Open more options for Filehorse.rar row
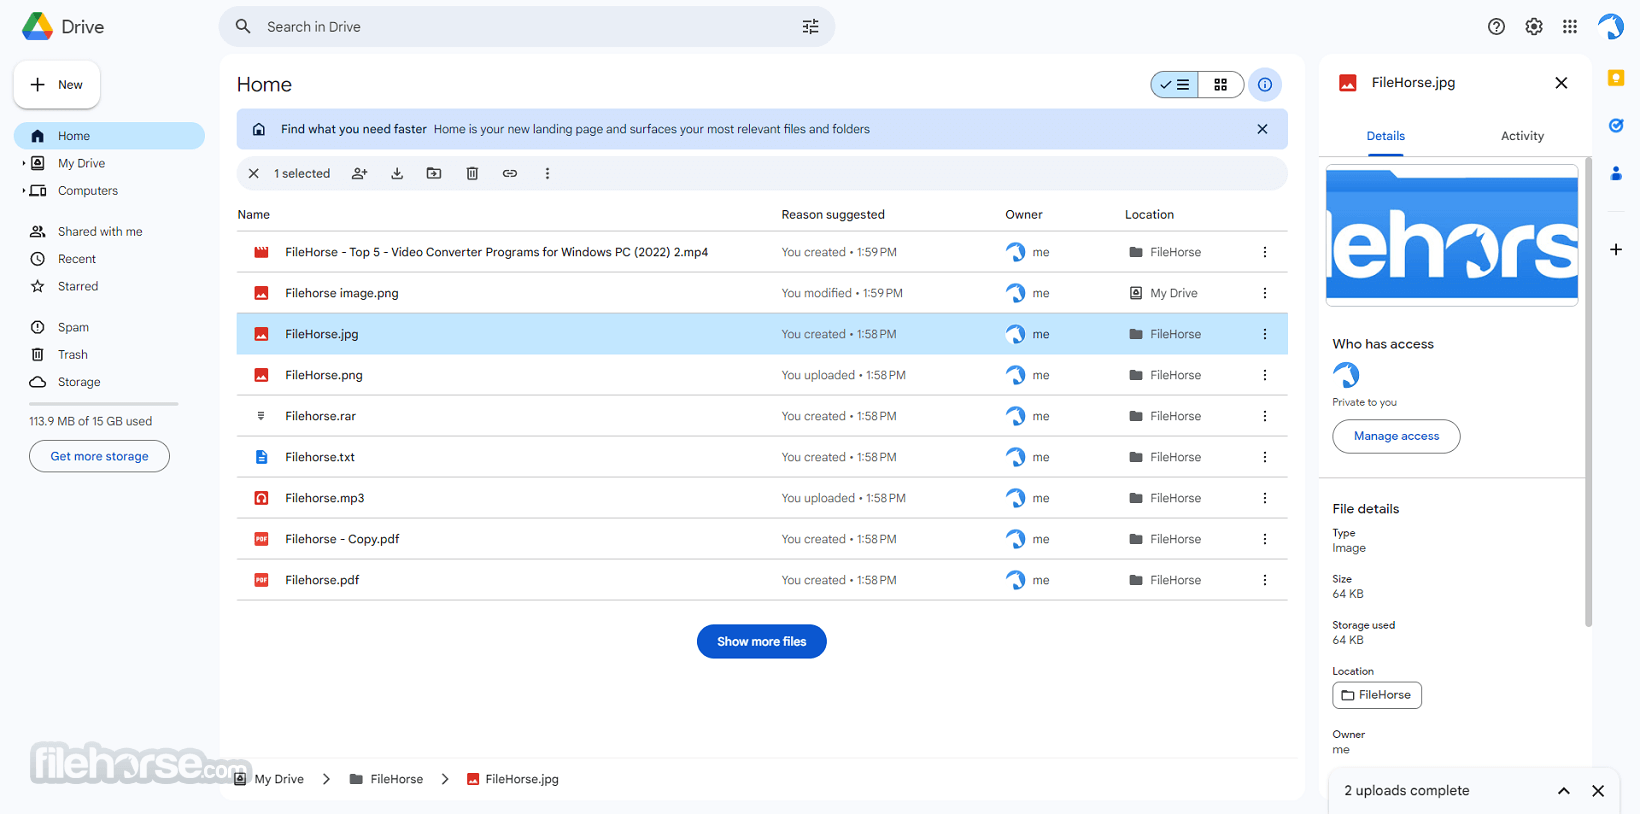This screenshot has height=814, width=1640. pyautogui.click(x=1265, y=416)
